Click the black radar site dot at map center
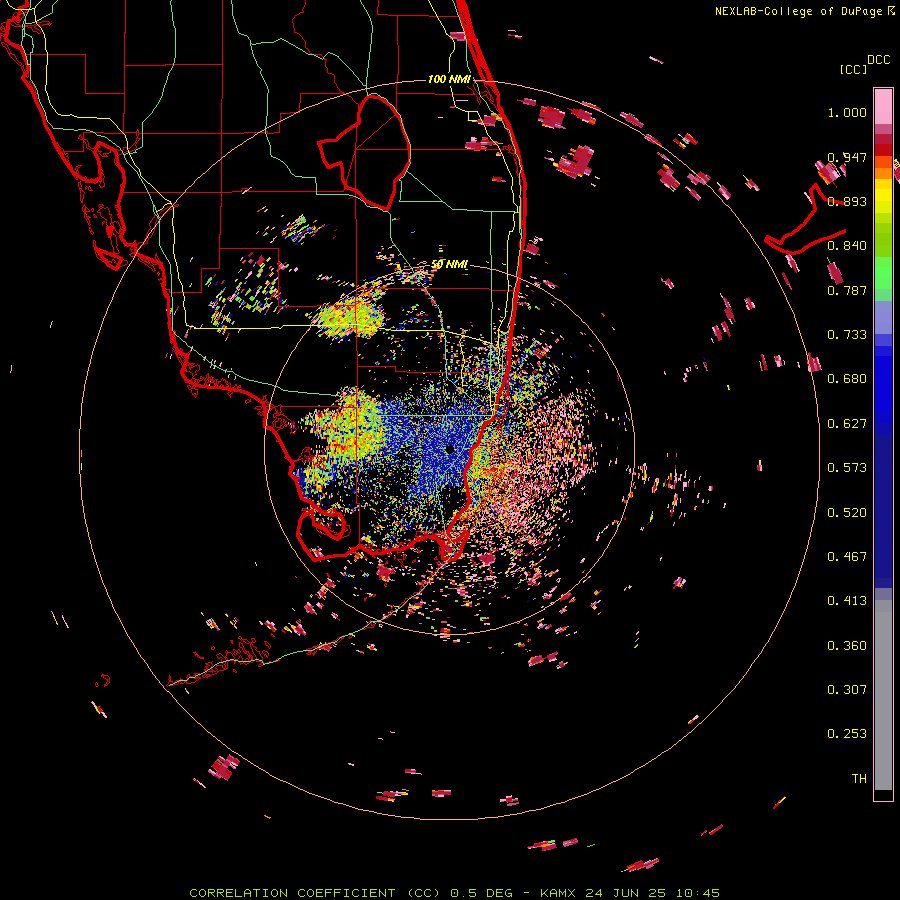This screenshot has height=900, width=900. (x=450, y=450)
